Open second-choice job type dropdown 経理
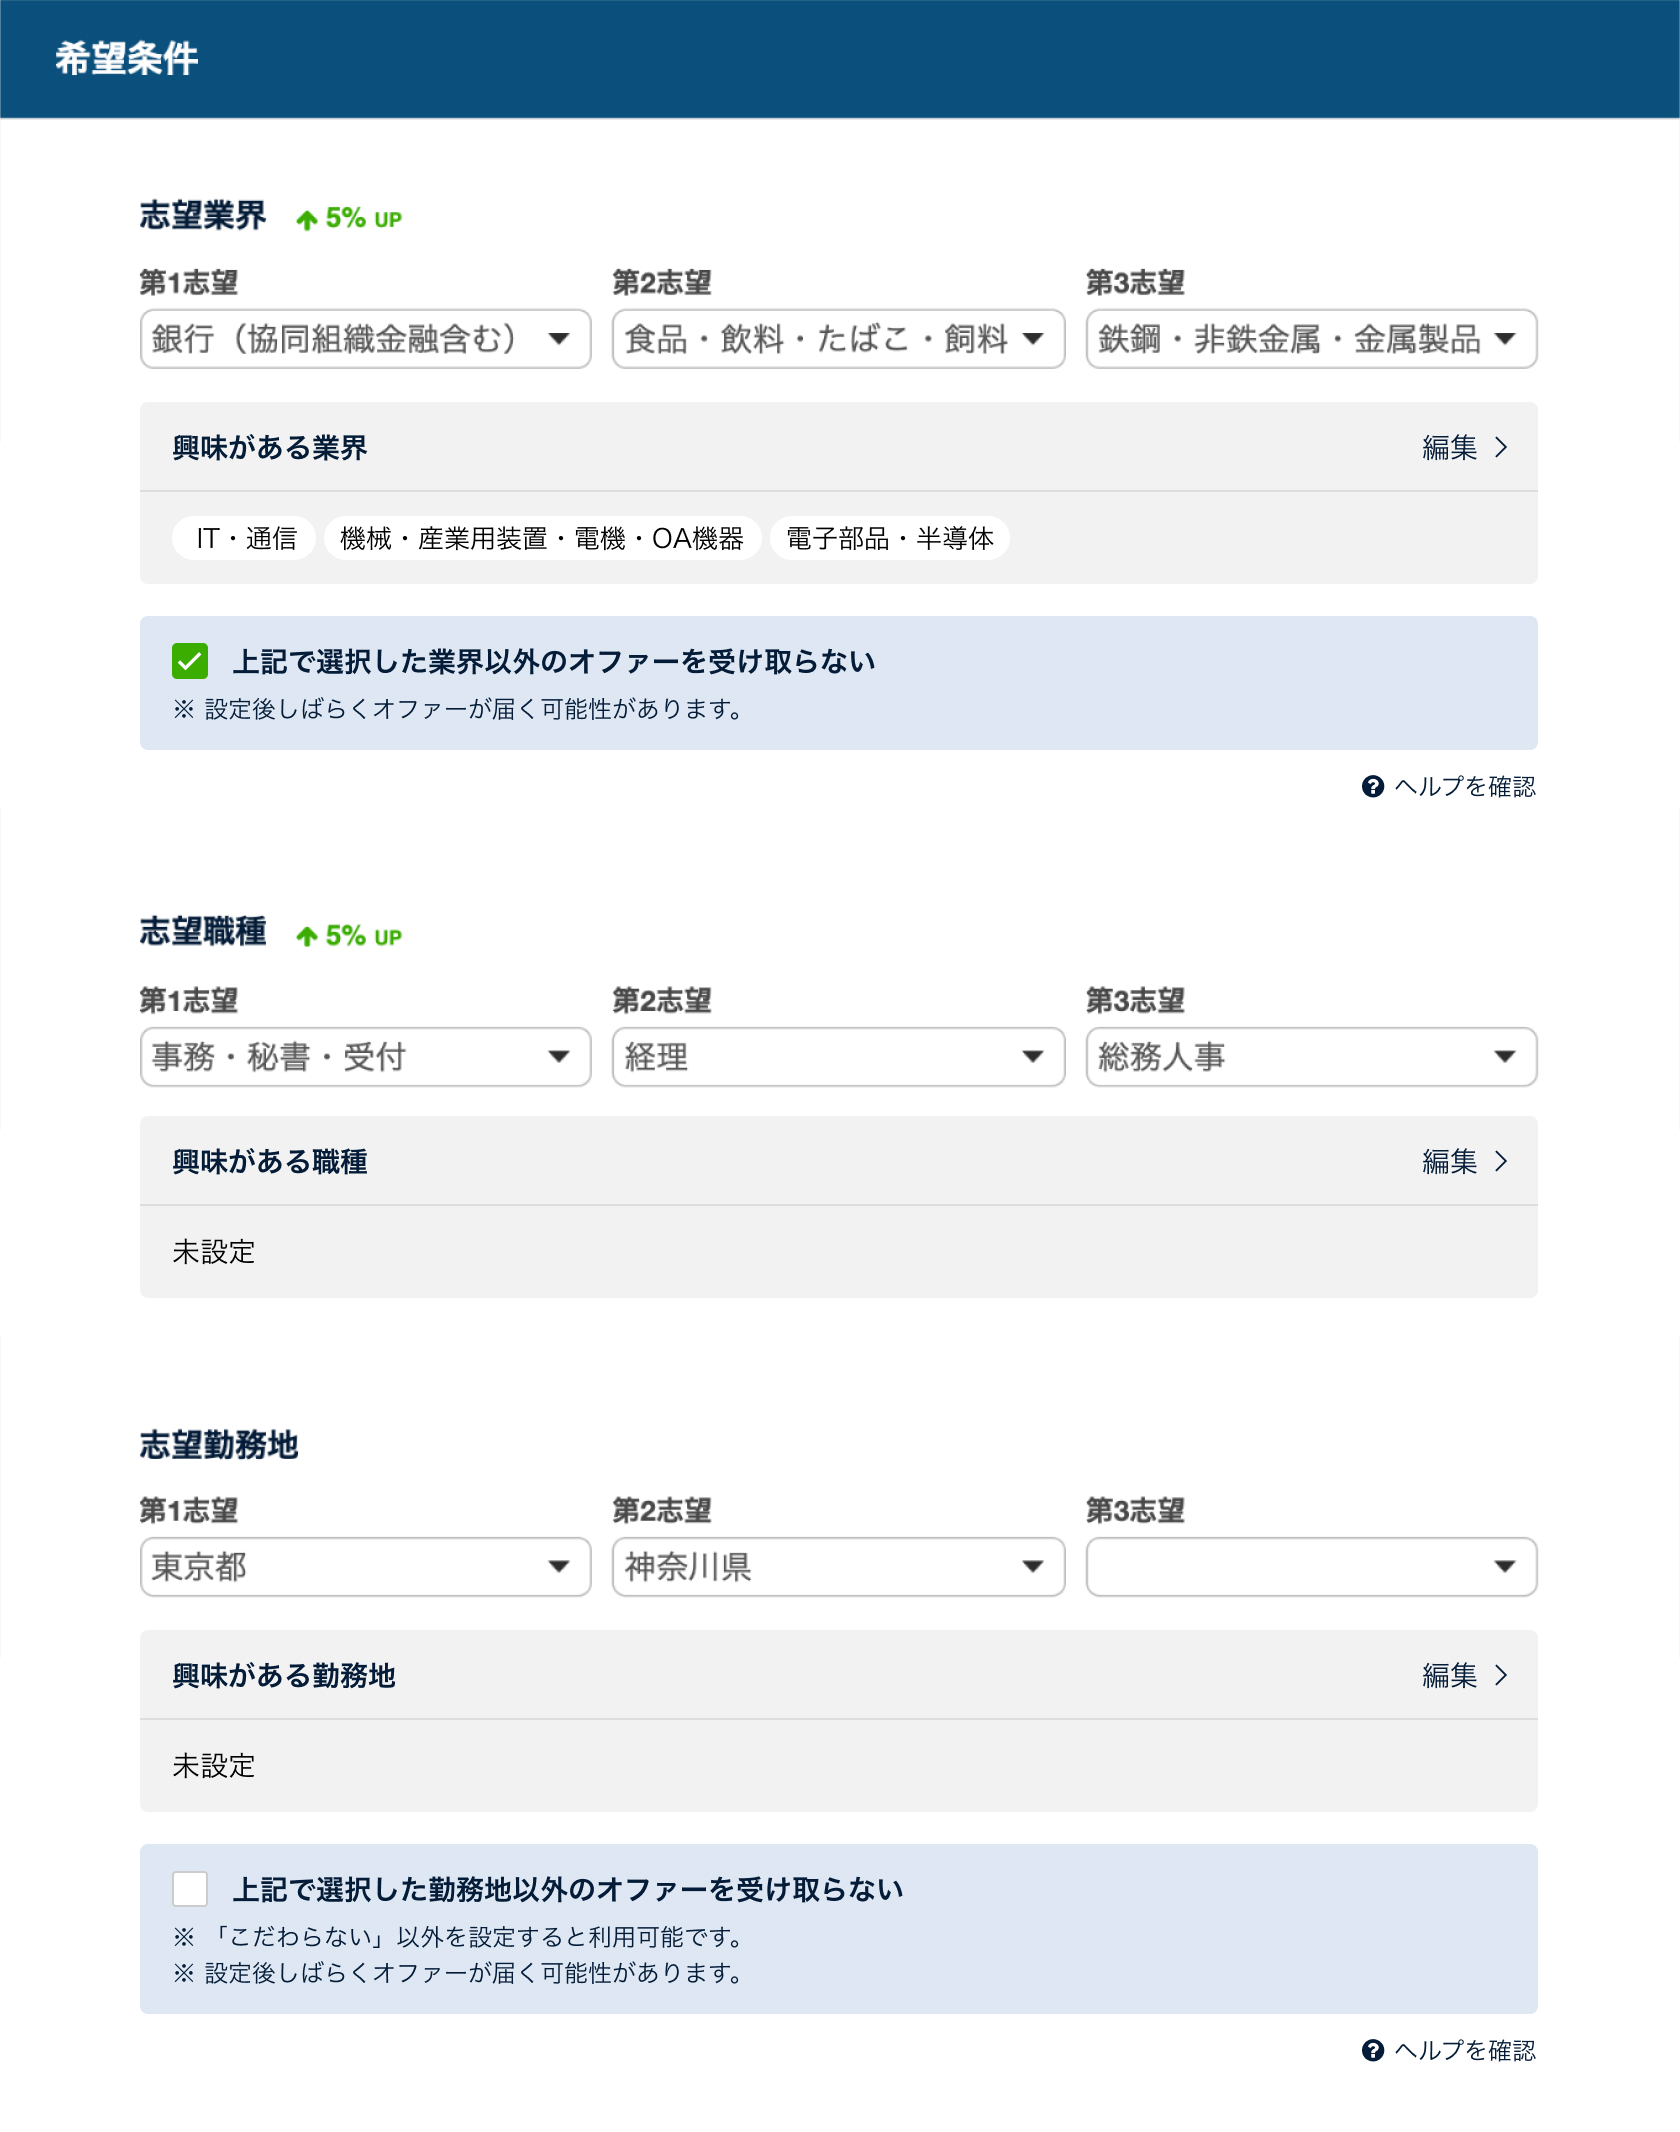The width and height of the screenshot is (1680, 2132). coord(837,1057)
